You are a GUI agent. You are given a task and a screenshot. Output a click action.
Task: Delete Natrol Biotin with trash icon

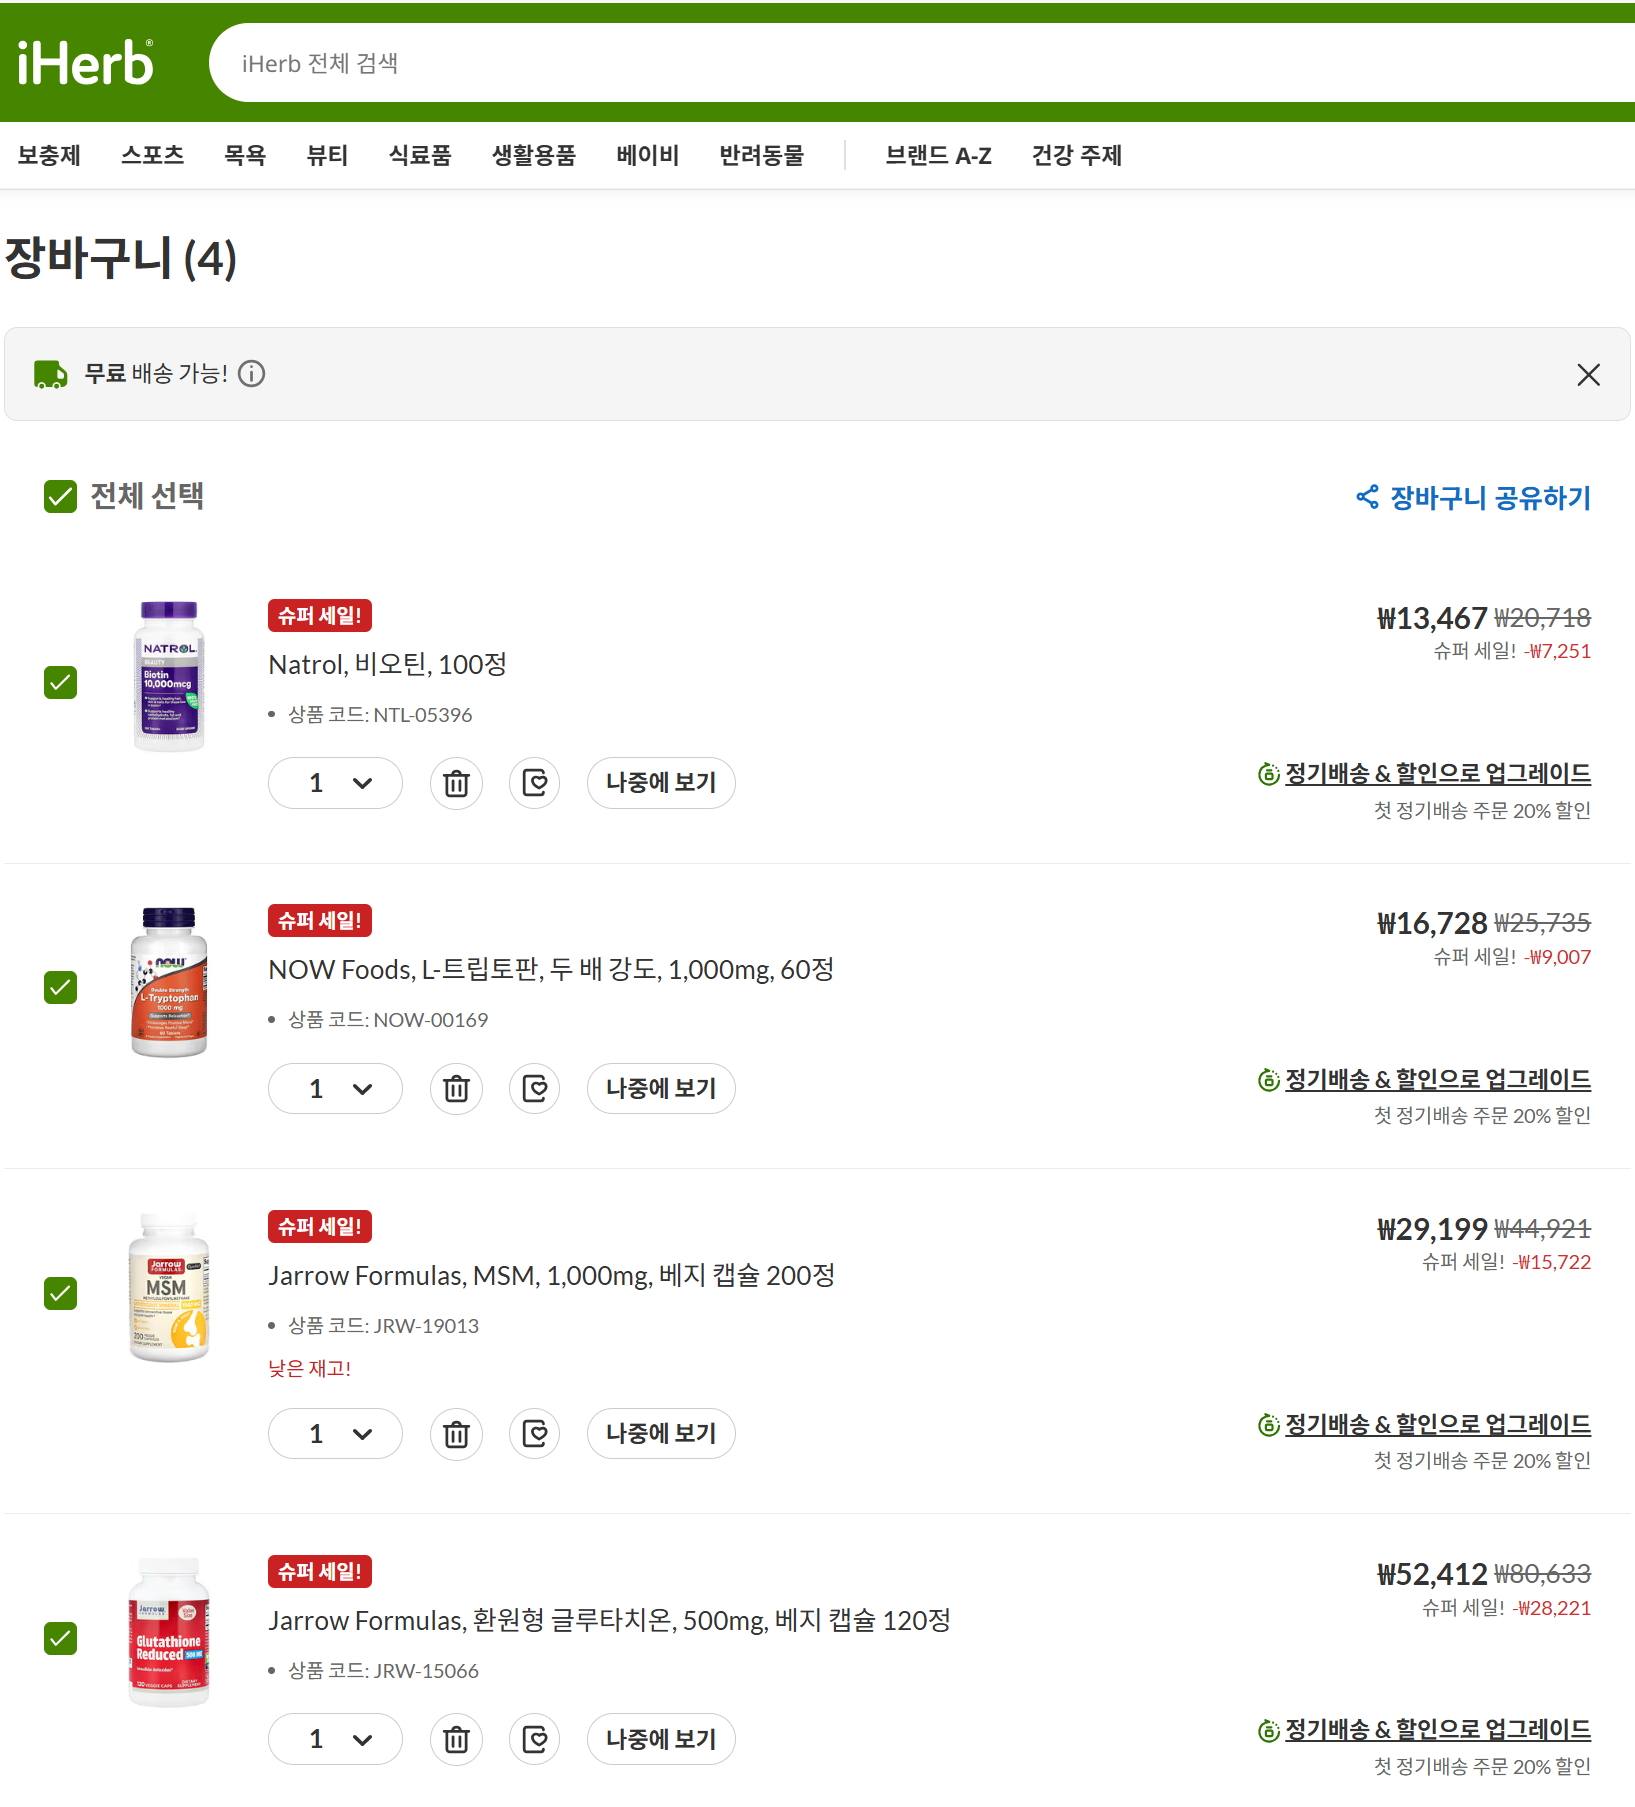pos(456,783)
